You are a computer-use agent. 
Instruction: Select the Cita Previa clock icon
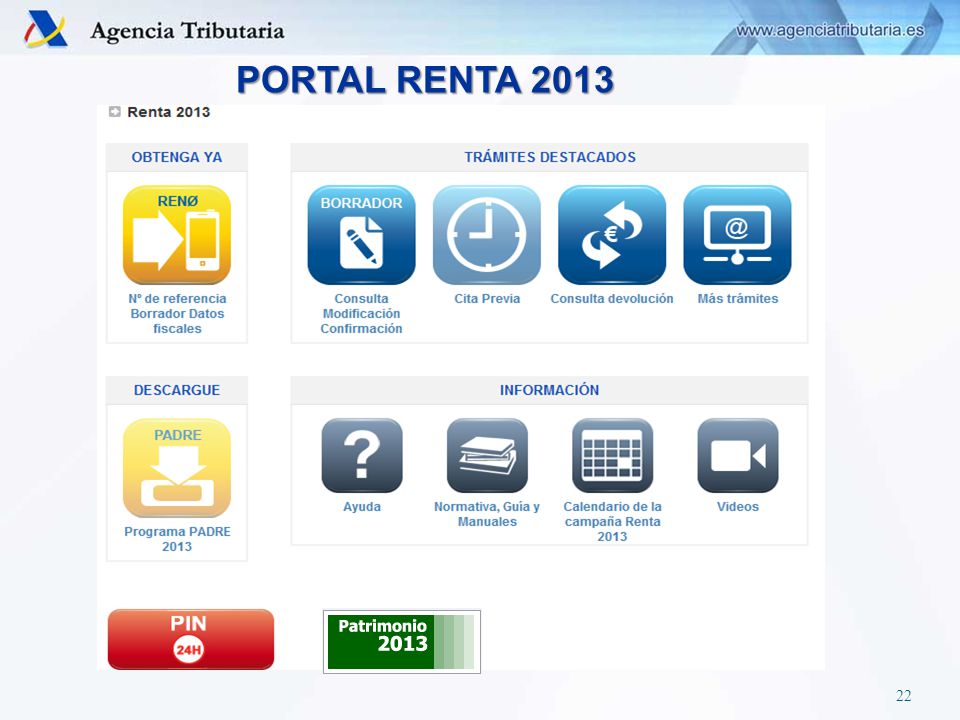[x=487, y=234]
